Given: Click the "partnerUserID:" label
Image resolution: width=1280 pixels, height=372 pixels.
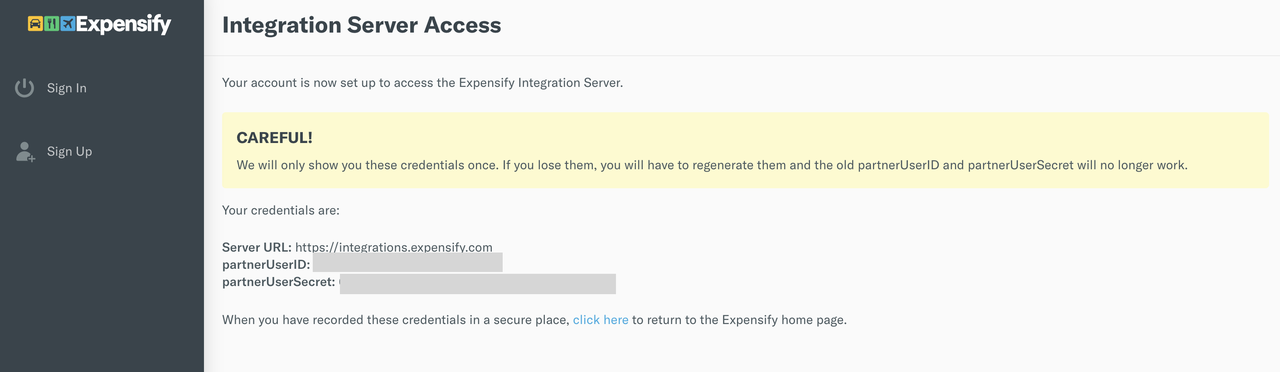Looking at the screenshot, I should point(266,264).
